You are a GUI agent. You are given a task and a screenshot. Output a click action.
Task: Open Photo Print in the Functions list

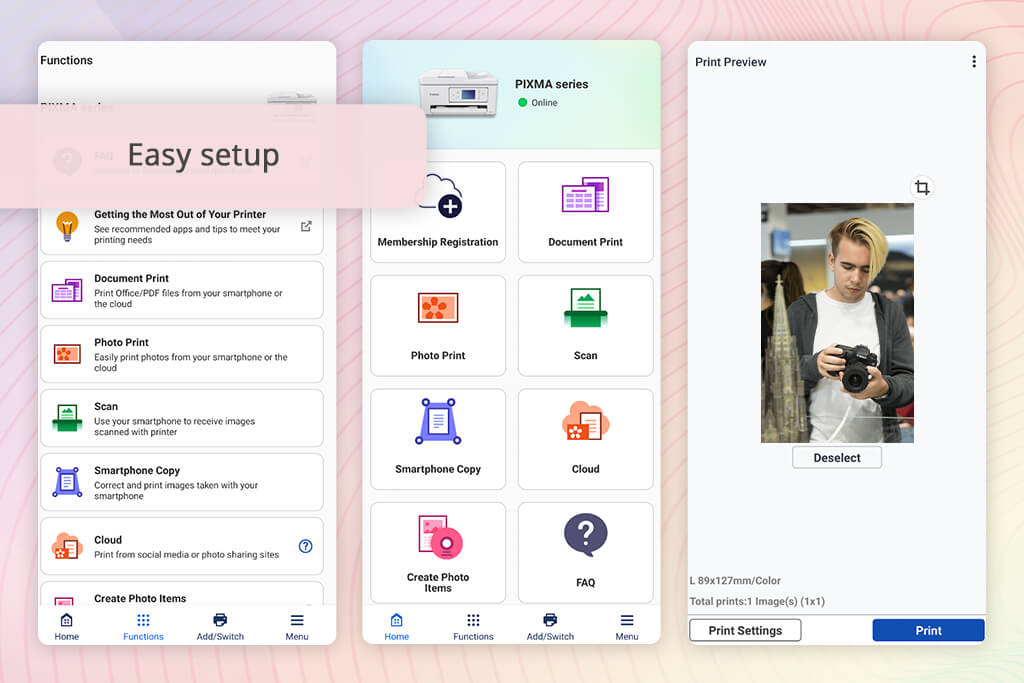pos(182,354)
